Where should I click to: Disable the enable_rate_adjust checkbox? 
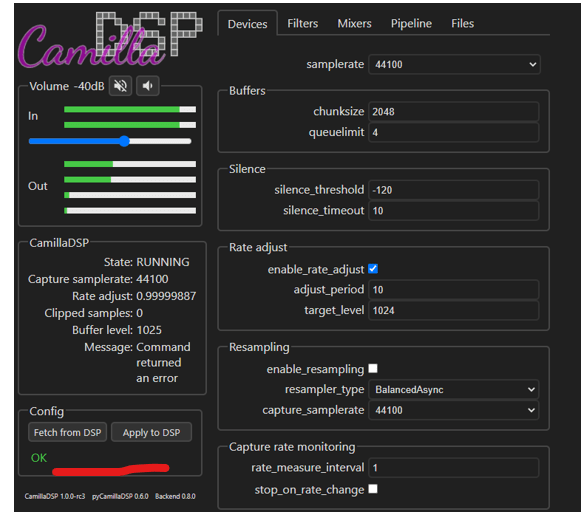[373, 269]
